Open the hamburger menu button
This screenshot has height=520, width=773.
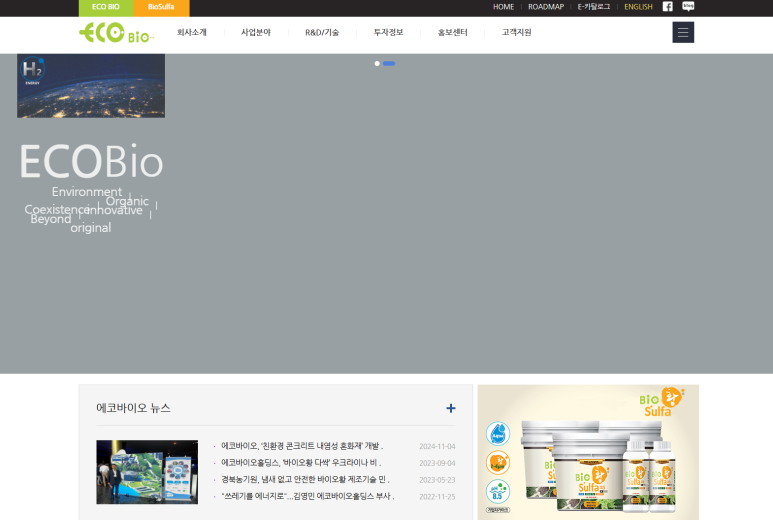point(683,32)
